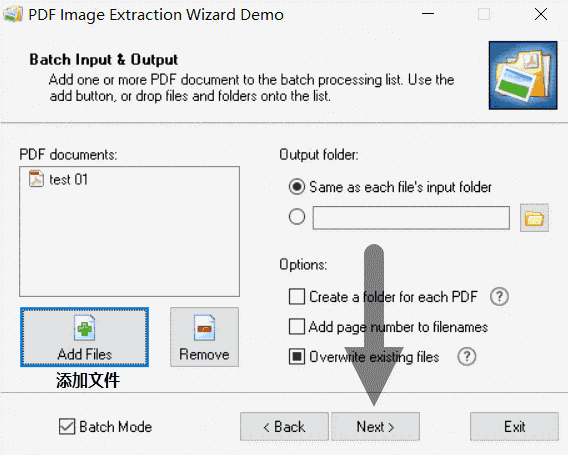Click the wizard folder picture in the header
Screen dimensions: 568x455
[523, 75]
